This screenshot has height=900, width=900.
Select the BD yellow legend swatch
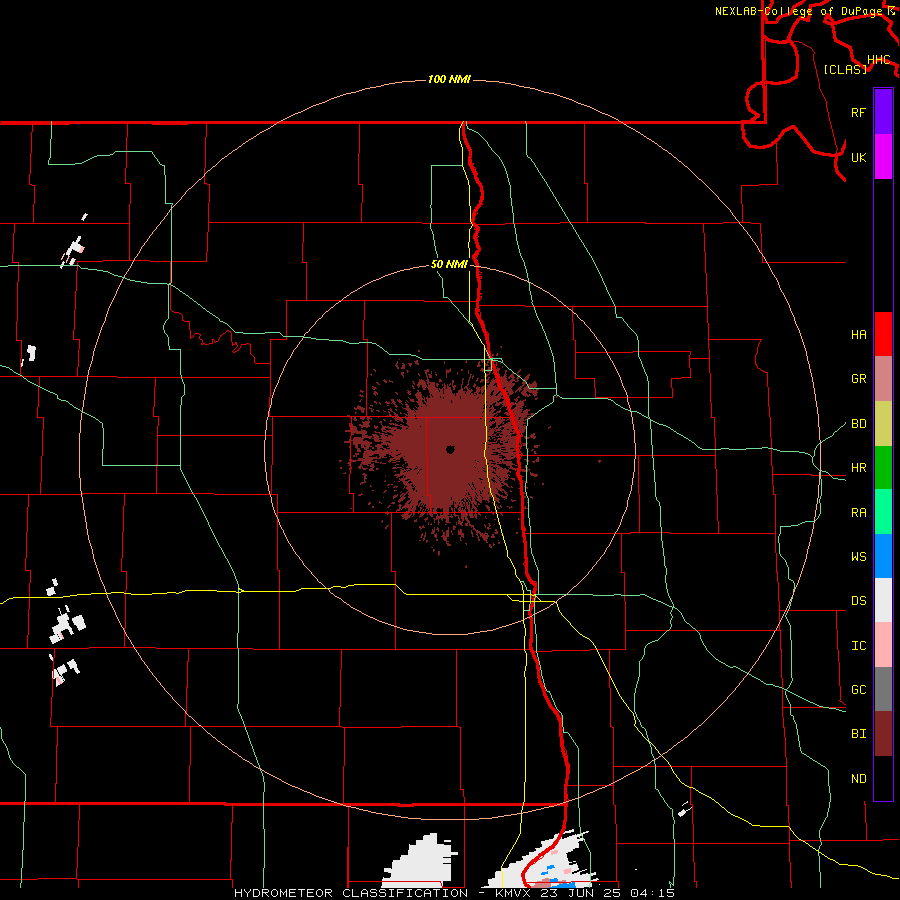tap(883, 424)
